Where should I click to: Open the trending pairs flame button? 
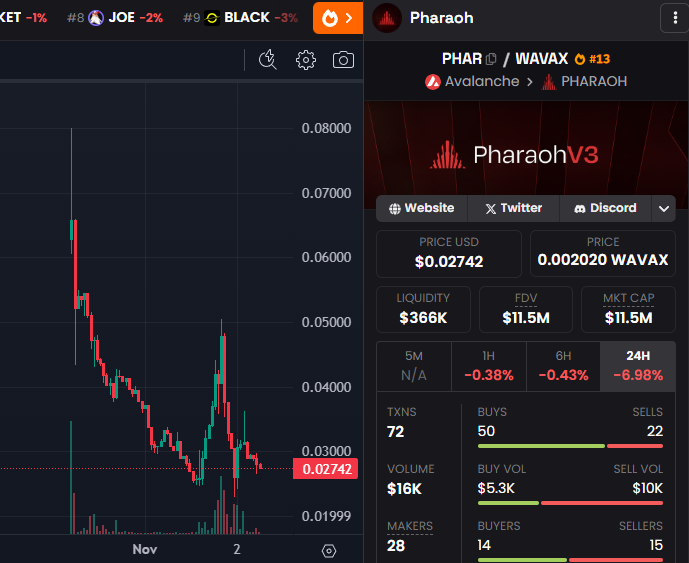337,18
